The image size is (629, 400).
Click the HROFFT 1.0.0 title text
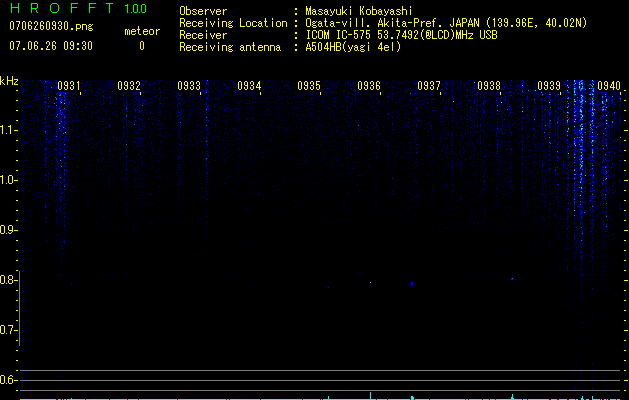pos(79,8)
